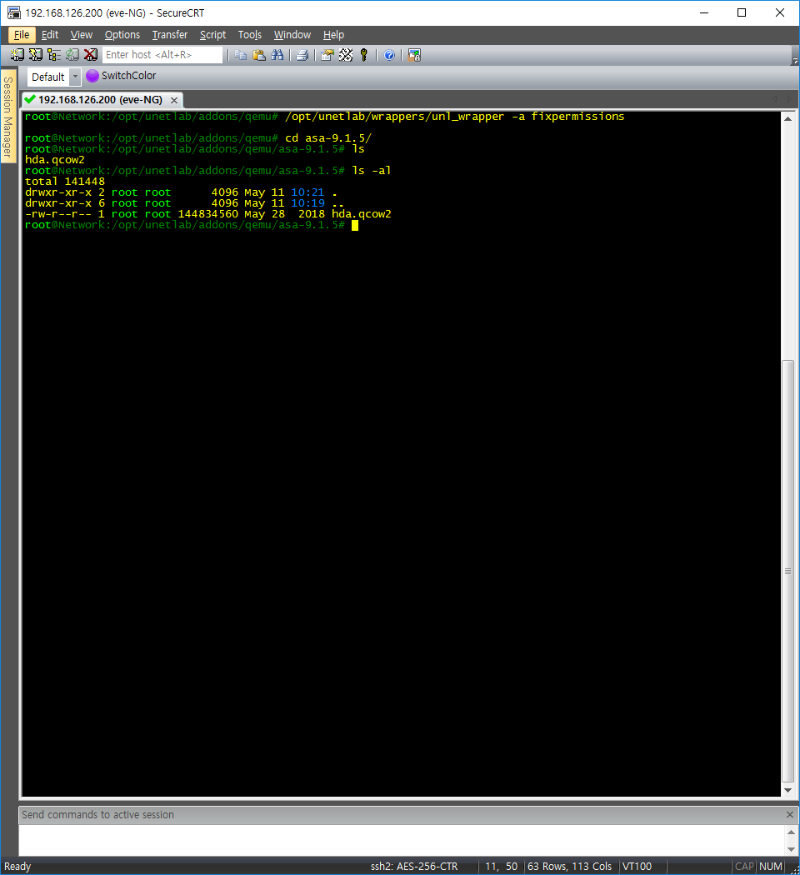The width and height of the screenshot is (800, 875).
Task: Click the SwitchColor button
Action: click(x=121, y=76)
